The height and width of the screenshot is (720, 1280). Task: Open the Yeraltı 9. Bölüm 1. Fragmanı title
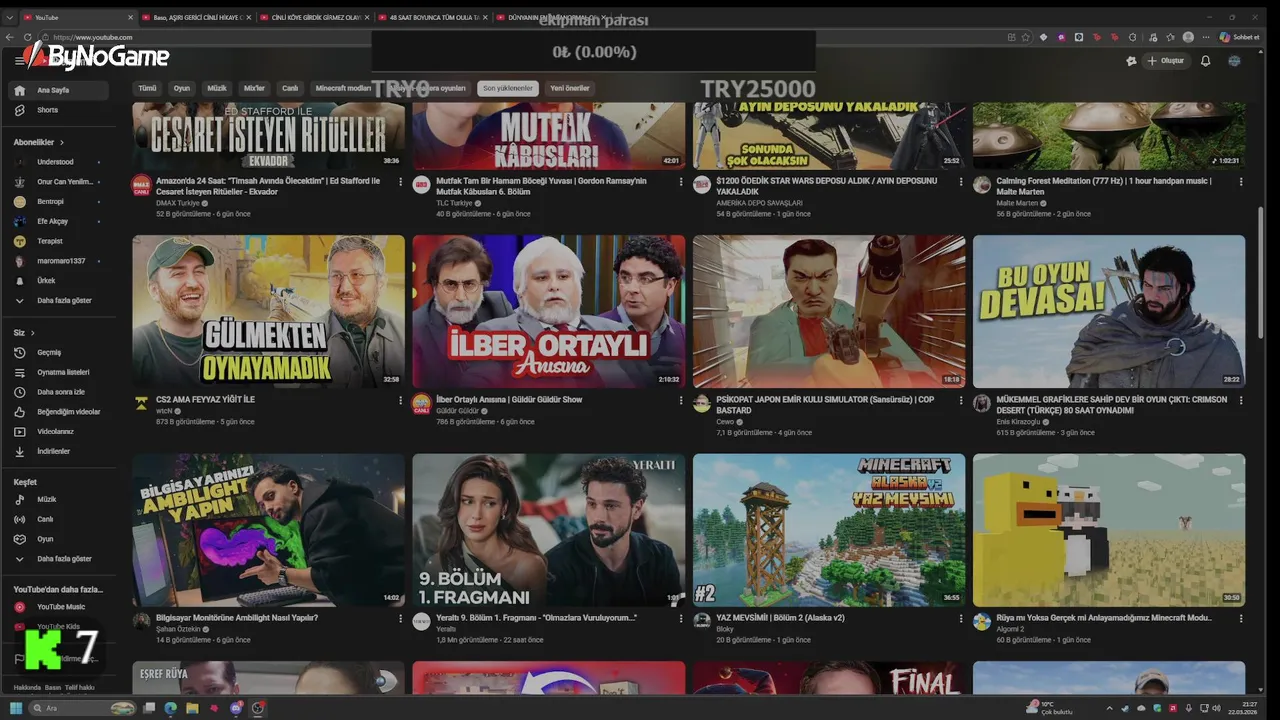536,618
